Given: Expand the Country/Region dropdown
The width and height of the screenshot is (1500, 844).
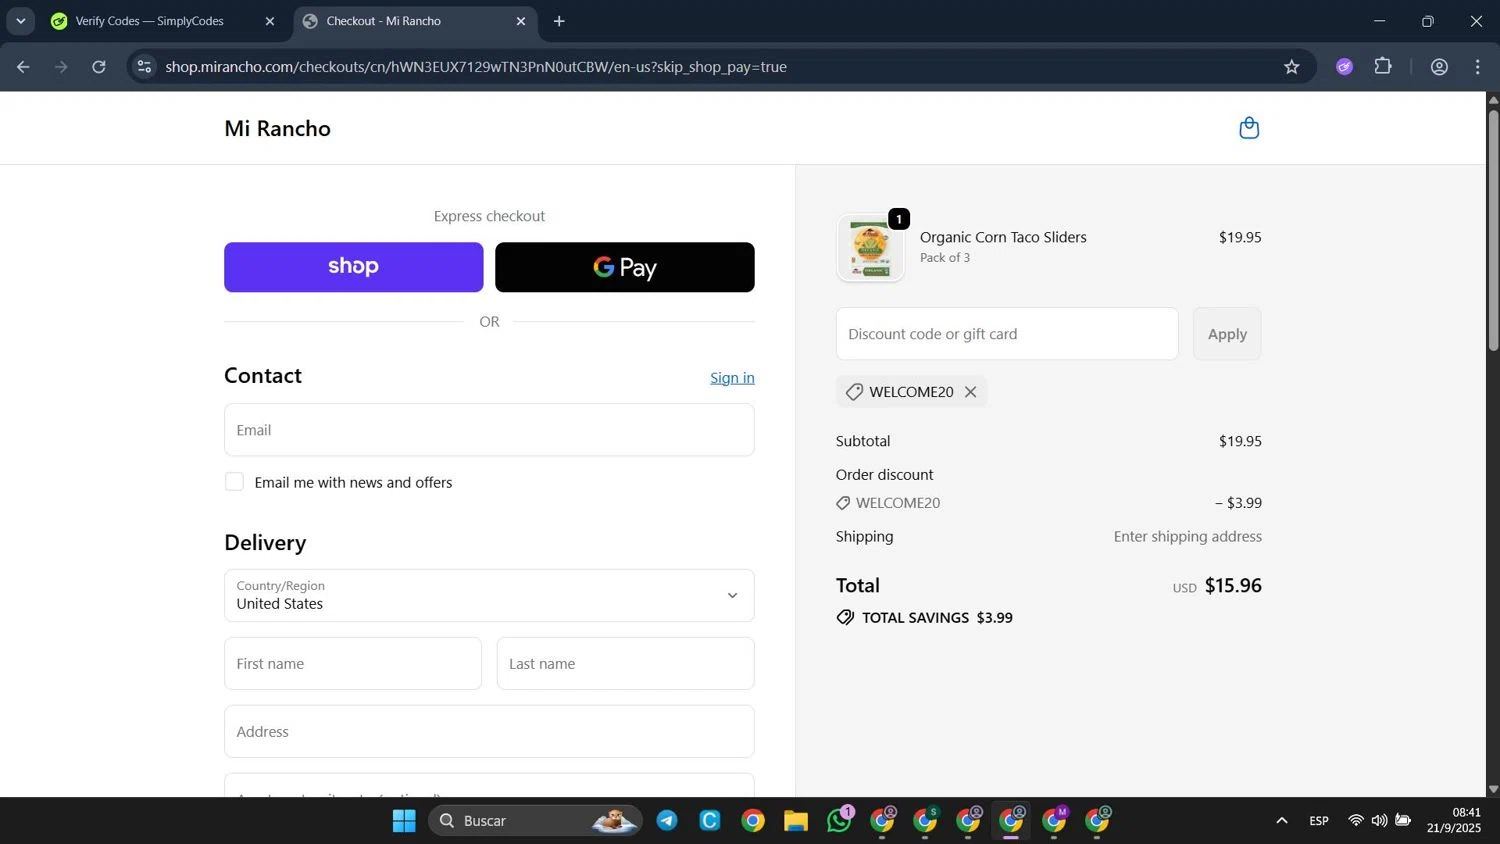Looking at the screenshot, I should [489, 595].
